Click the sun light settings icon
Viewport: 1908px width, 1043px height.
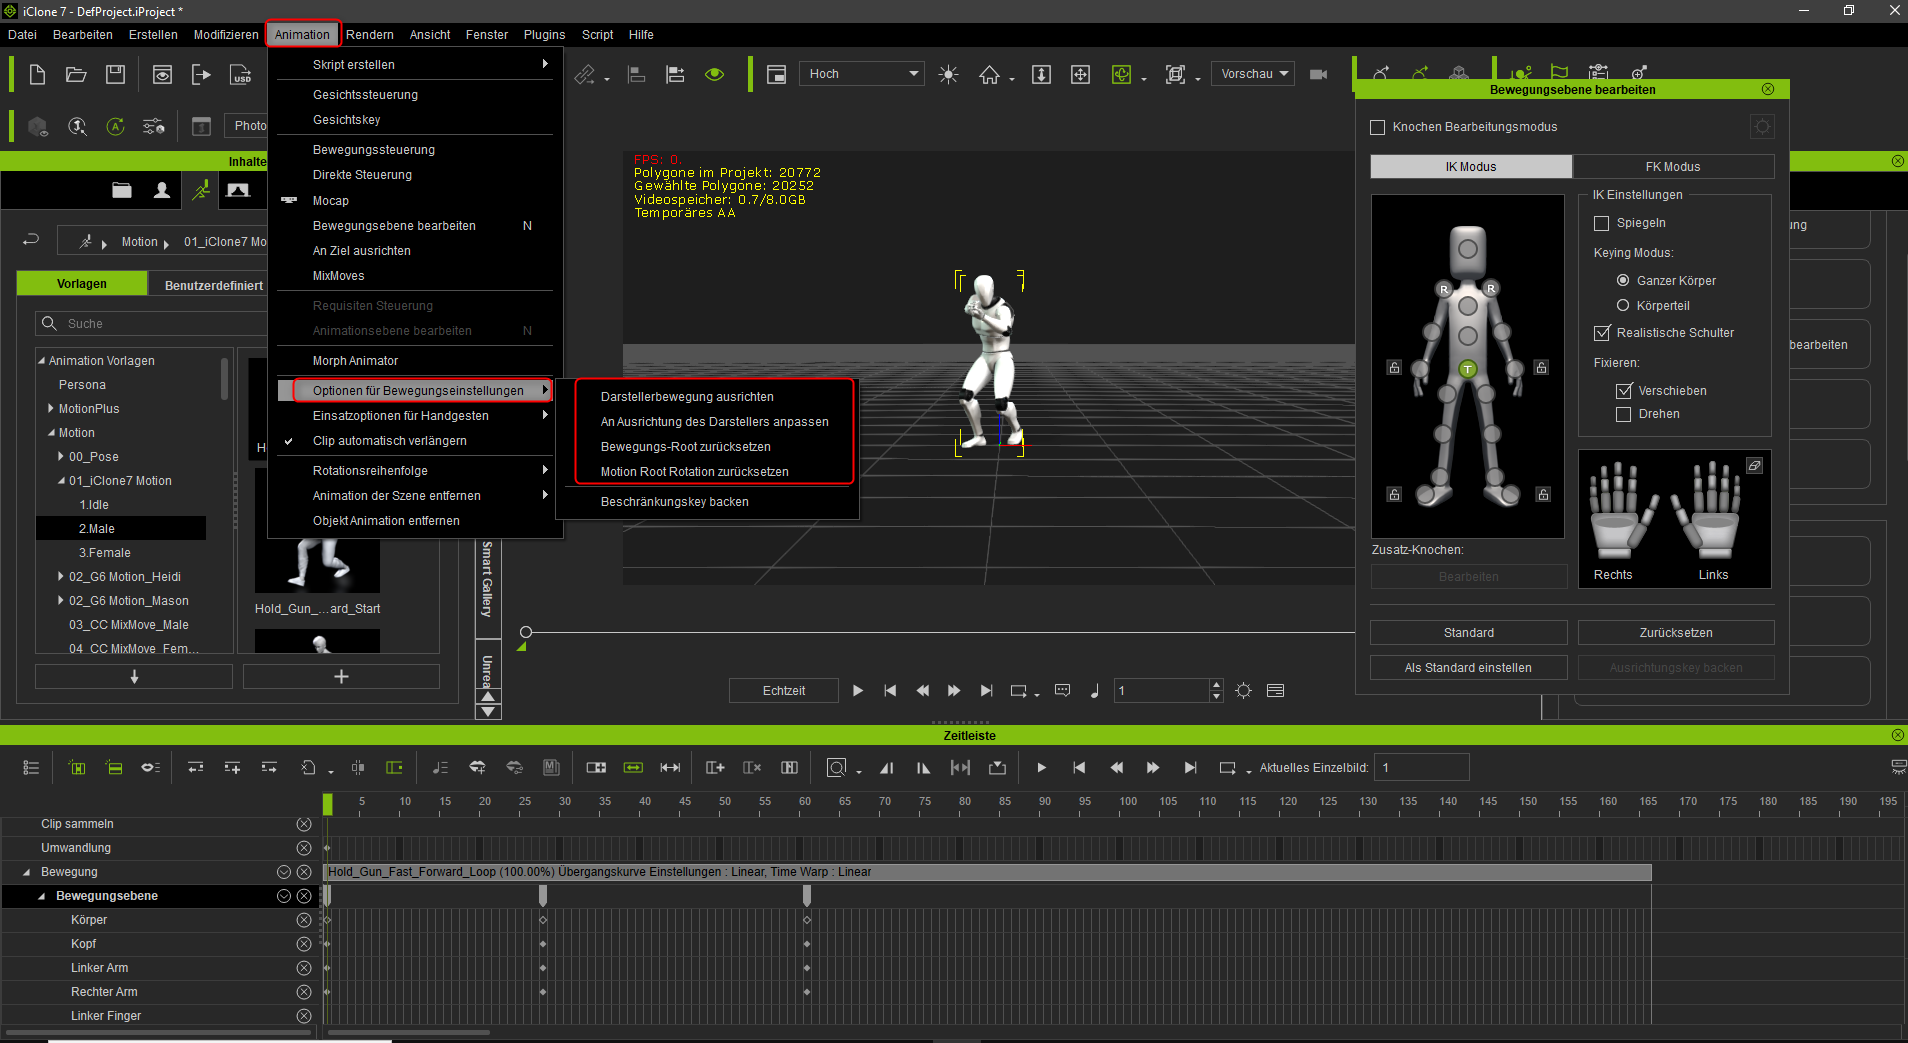coord(948,74)
